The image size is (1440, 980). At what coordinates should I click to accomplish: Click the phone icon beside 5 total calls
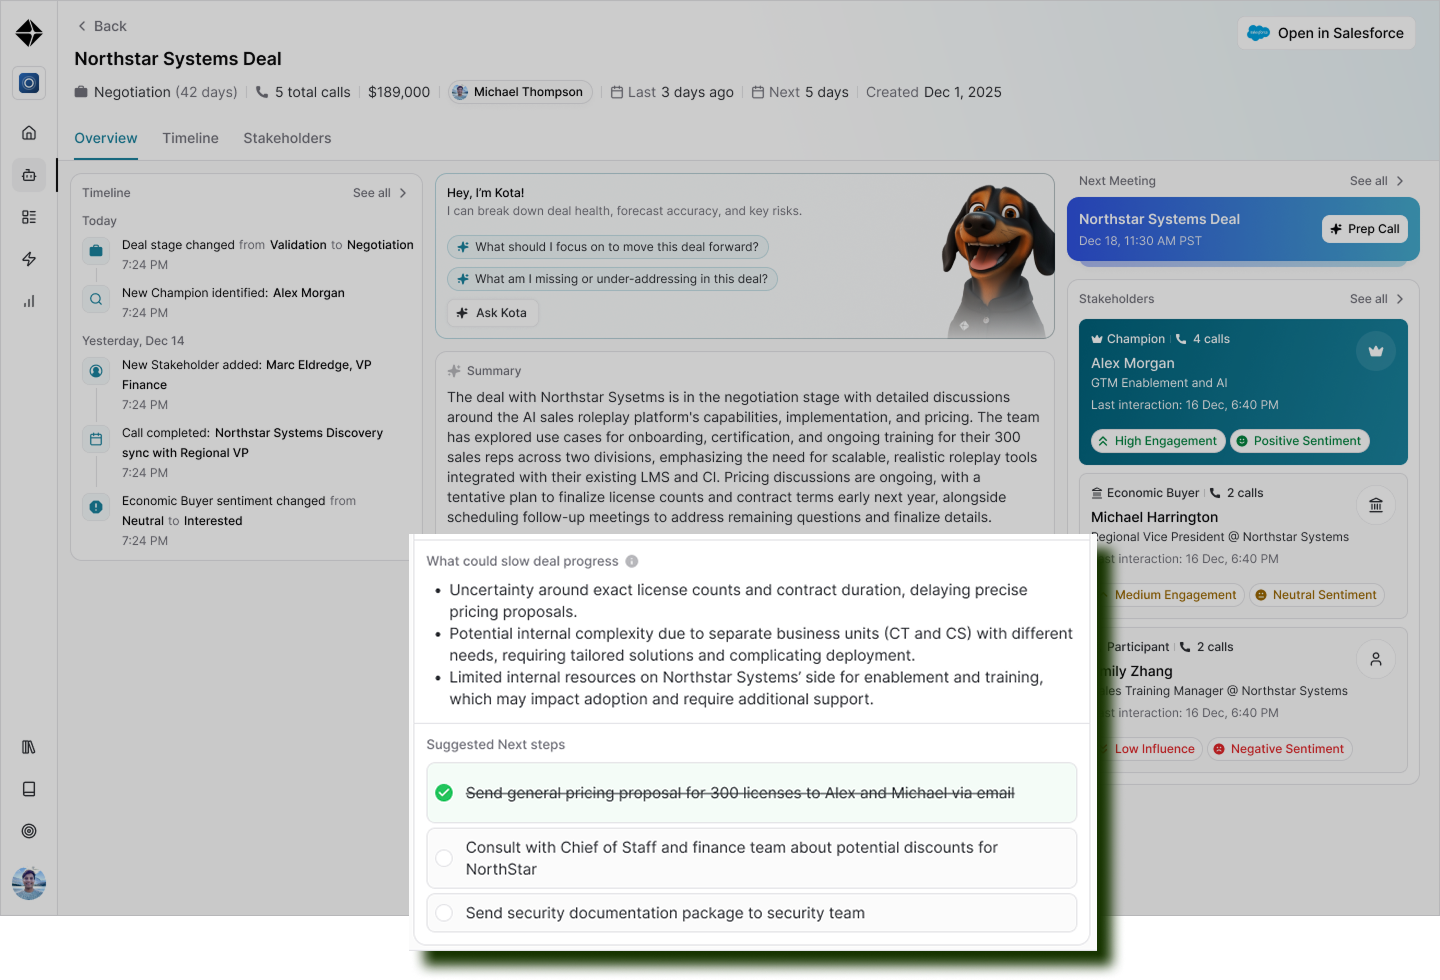262,92
